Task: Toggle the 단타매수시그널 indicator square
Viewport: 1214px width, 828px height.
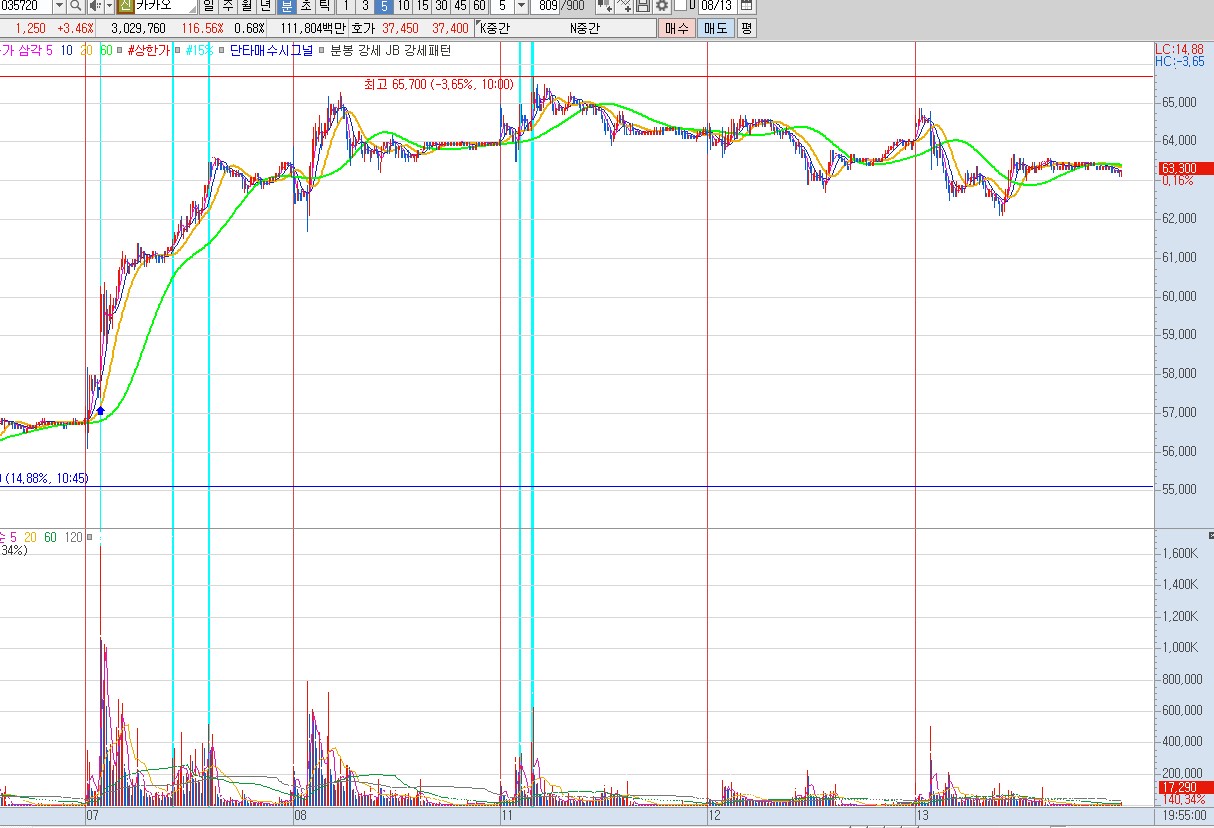Action: 222,50
